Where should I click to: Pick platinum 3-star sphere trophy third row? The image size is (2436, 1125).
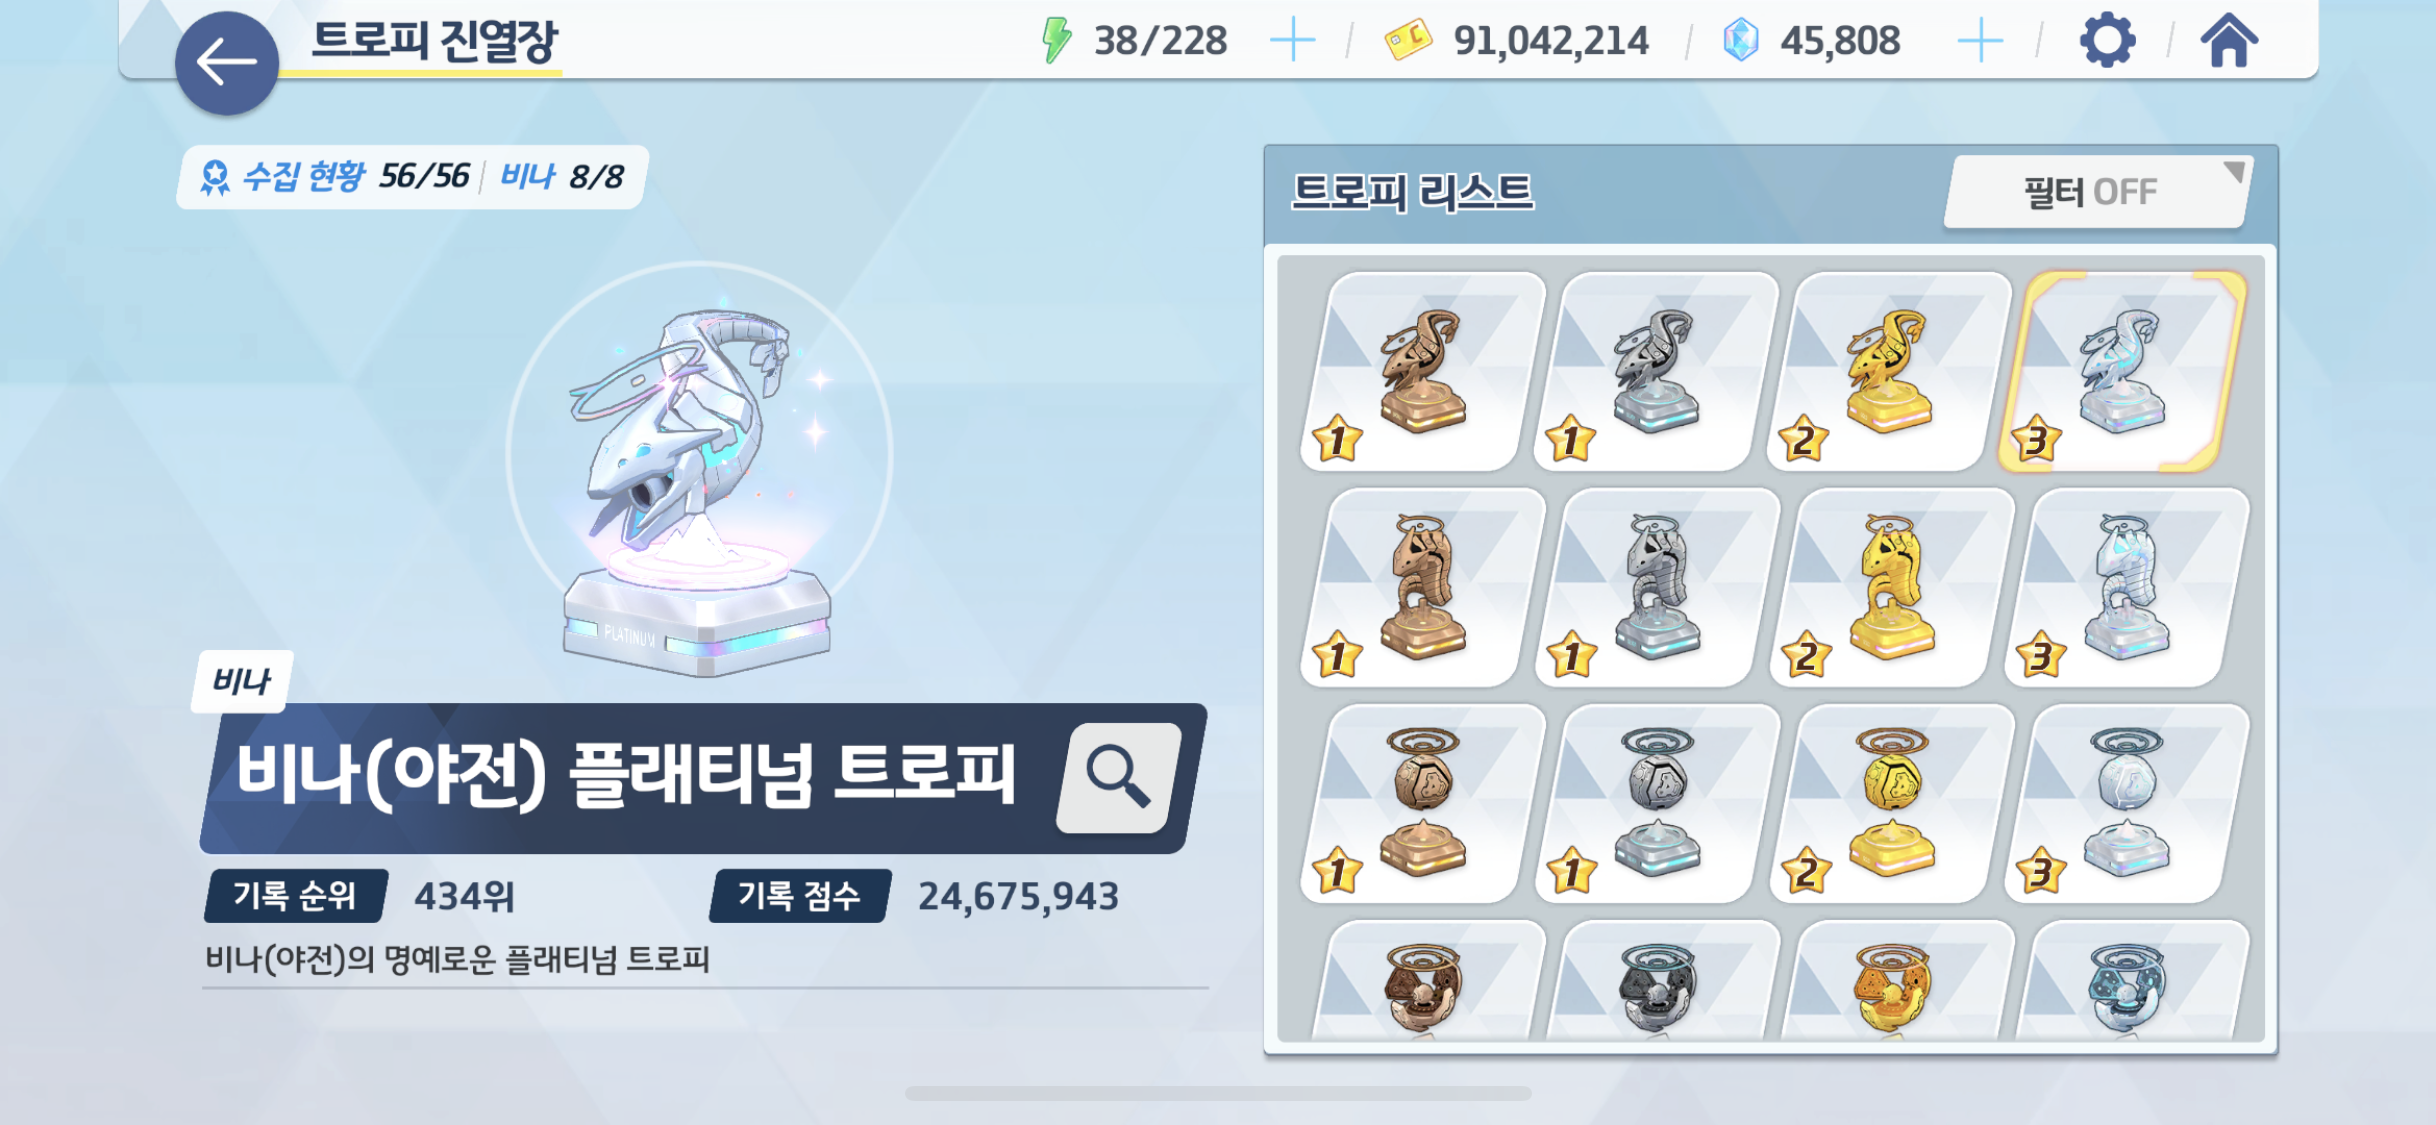(2126, 803)
